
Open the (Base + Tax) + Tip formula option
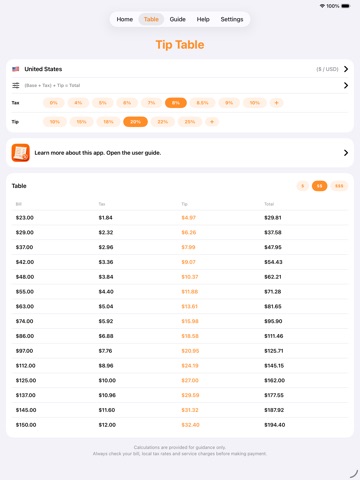click(x=52, y=85)
